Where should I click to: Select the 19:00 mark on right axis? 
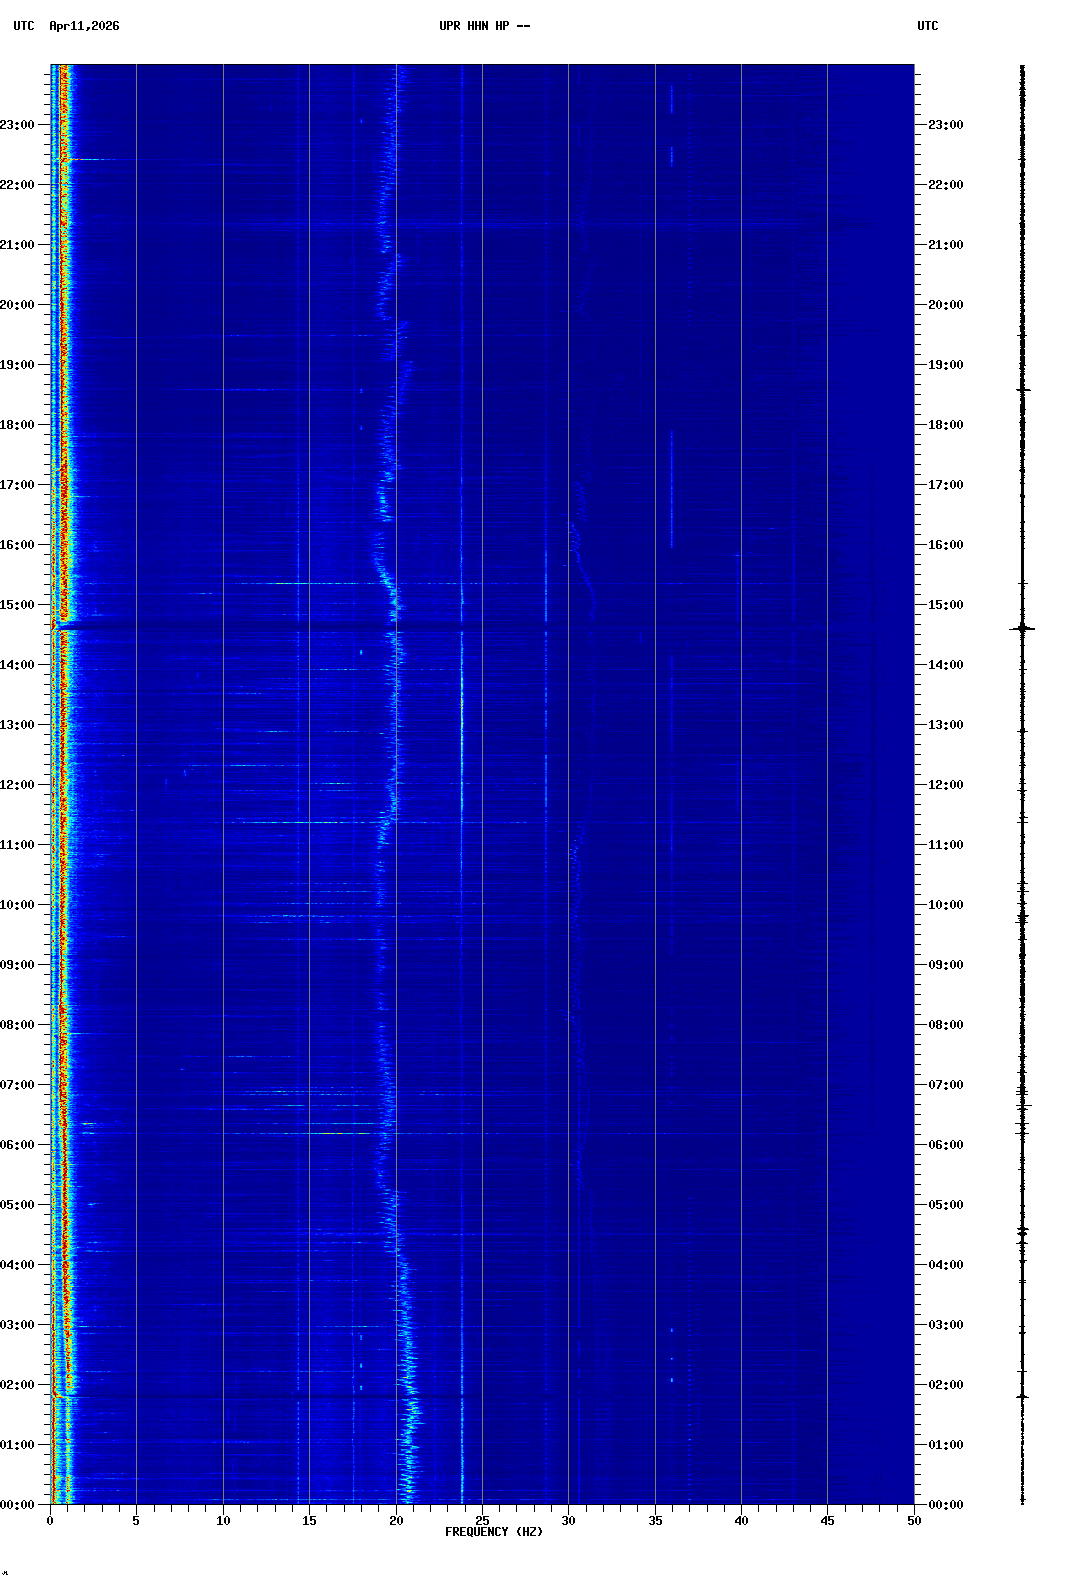[945, 365]
